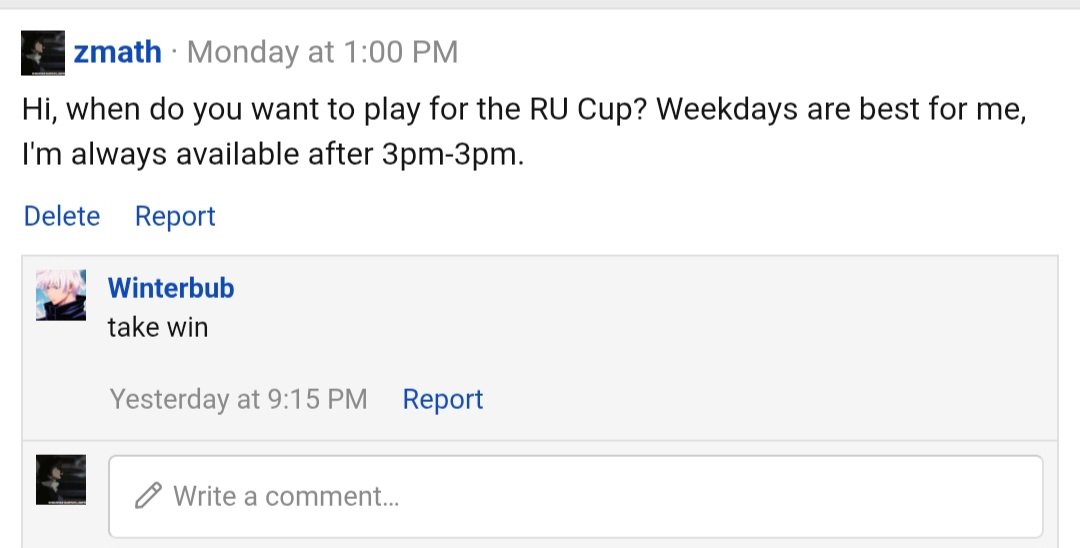Open Winterbub's profile from the username
The image size is (1080, 548).
tap(171, 288)
